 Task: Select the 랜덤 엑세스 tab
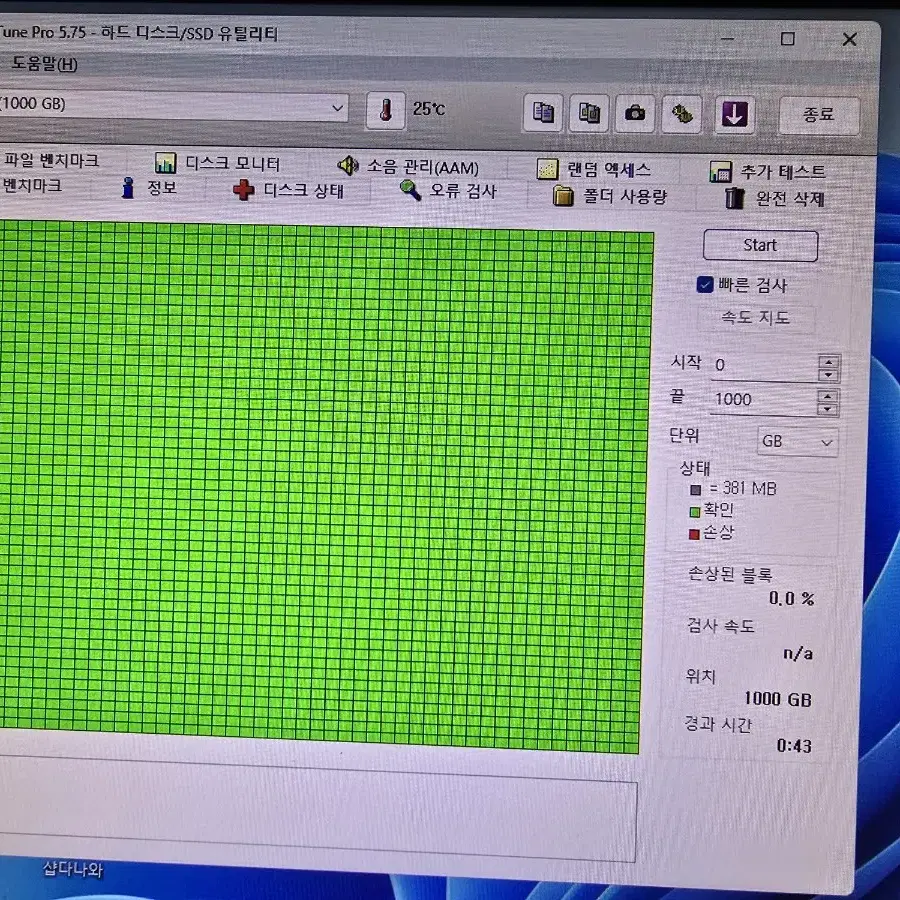tap(595, 170)
